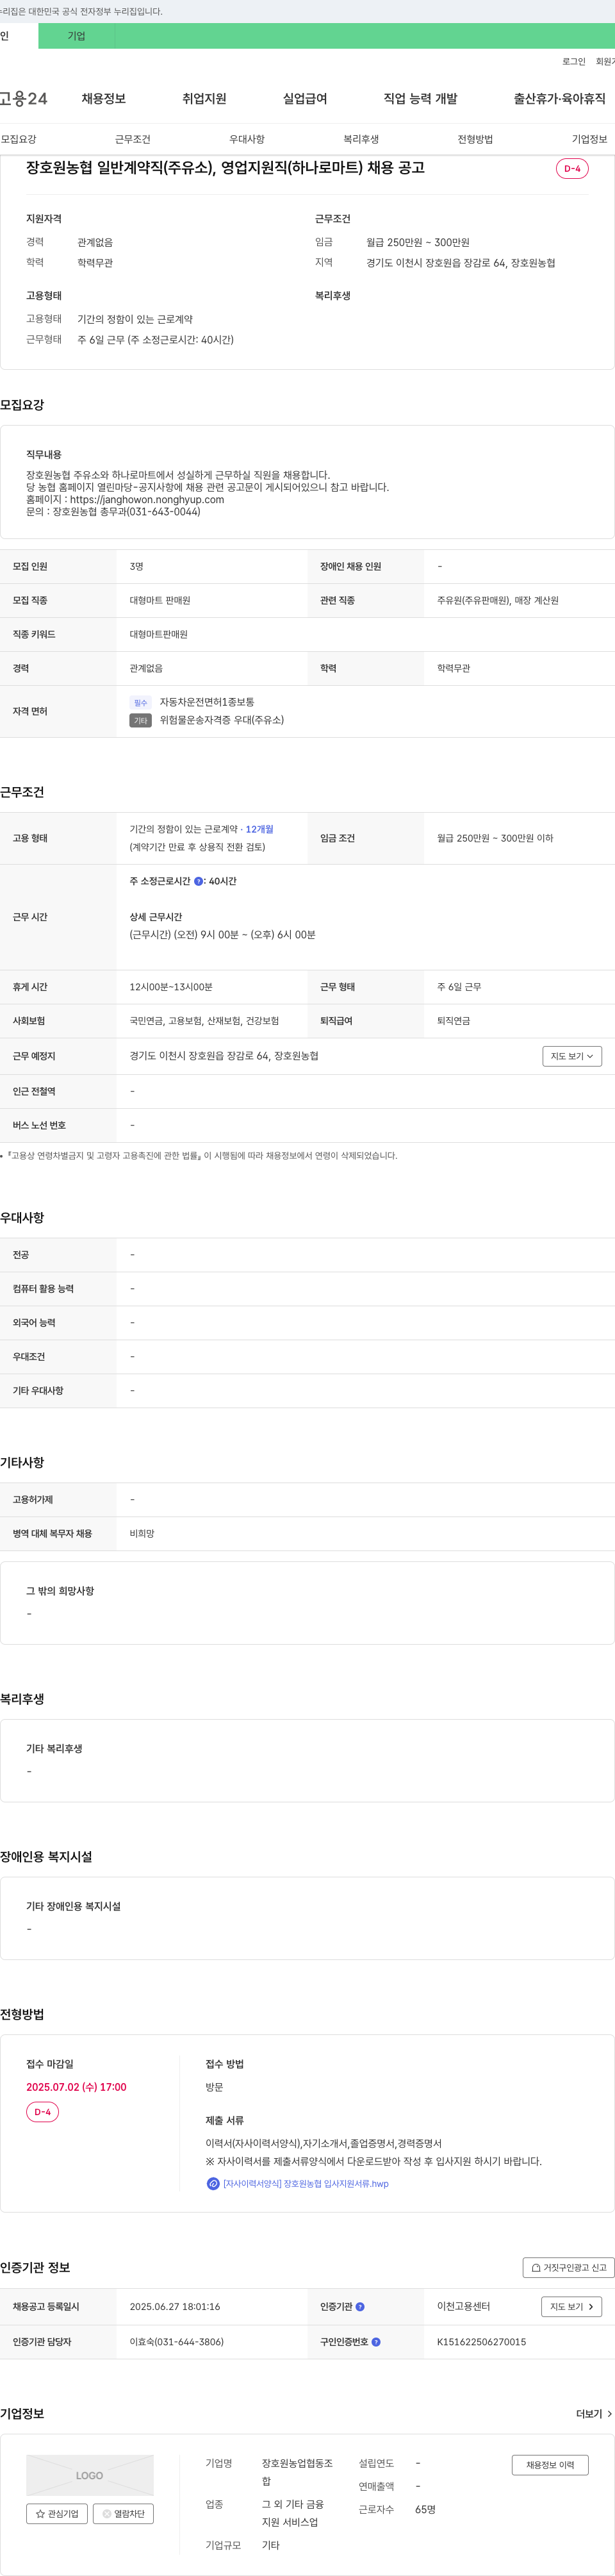Jump to the 모집요강 section tab
The width and height of the screenshot is (615, 2576).
(x=18, y=139)
